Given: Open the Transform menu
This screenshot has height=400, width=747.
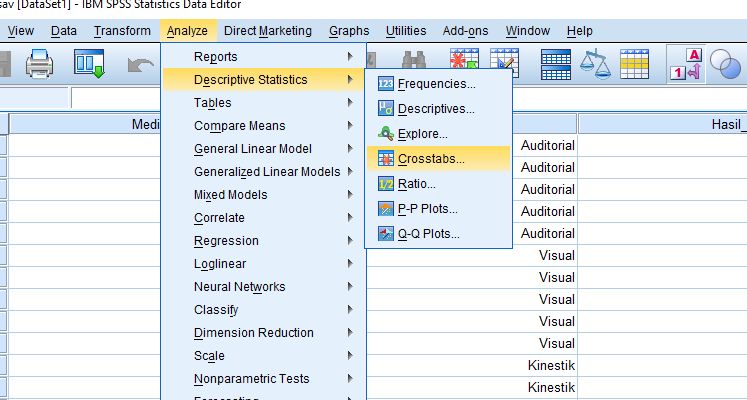Looking at the screenshot, I should click(122, 31).
